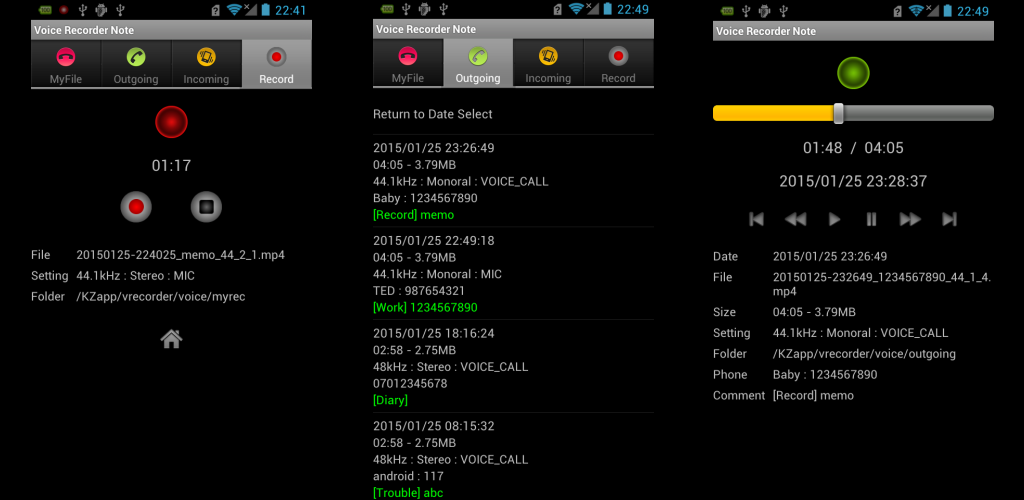Stop recording with the square stop button

coord(206,207)
